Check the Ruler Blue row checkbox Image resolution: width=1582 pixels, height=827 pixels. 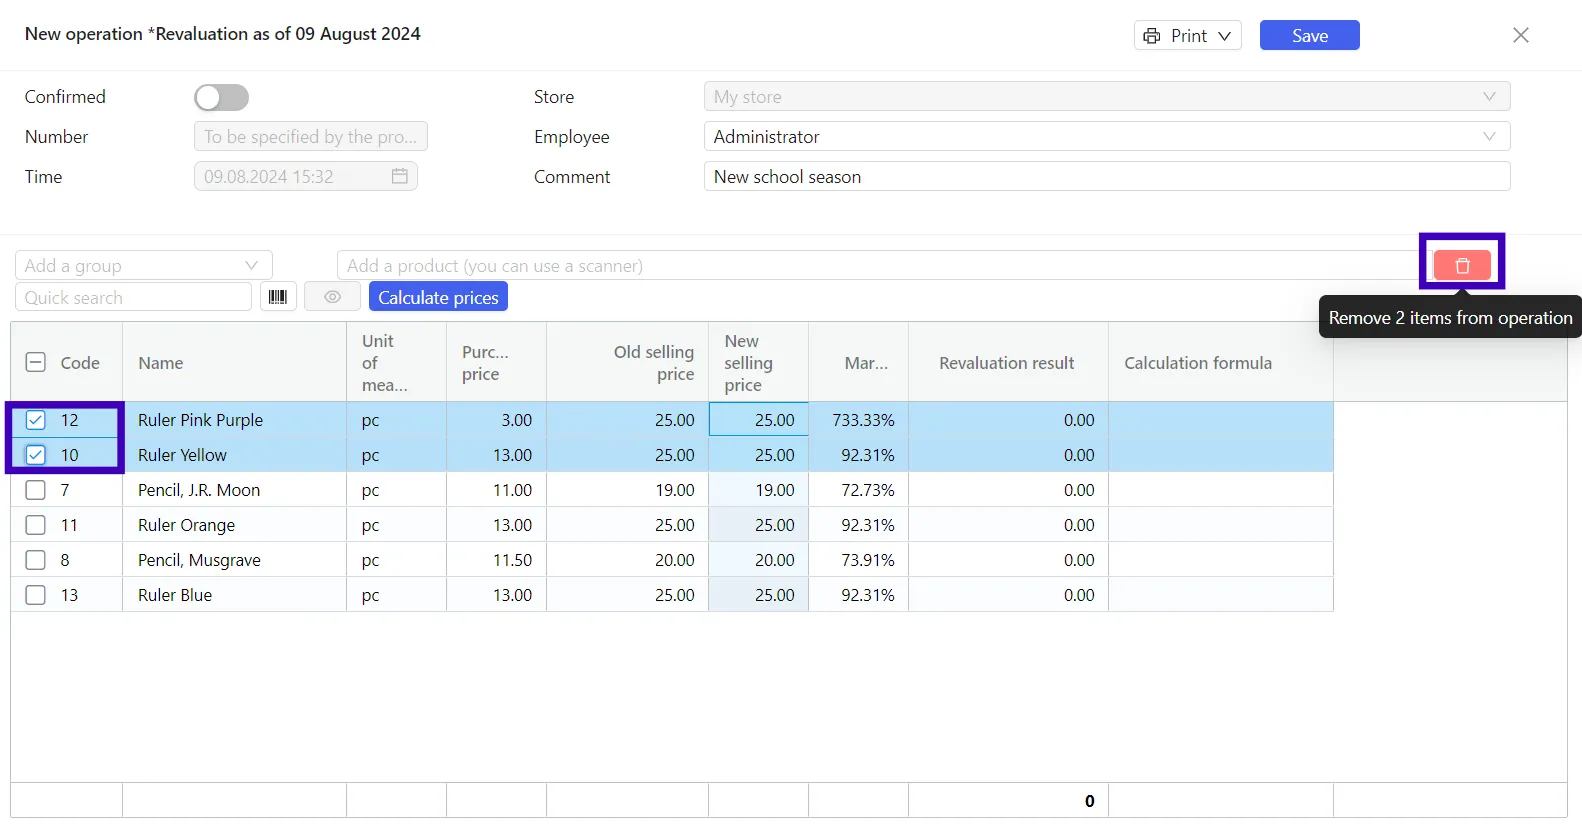(35, 595)
